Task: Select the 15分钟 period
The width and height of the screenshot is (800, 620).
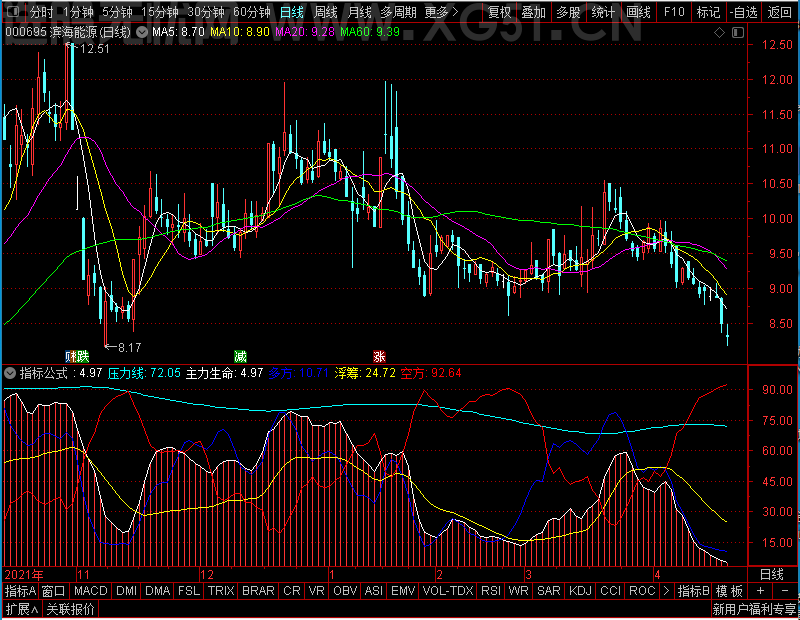Action: pyautogui.click(x=160, y=12)
